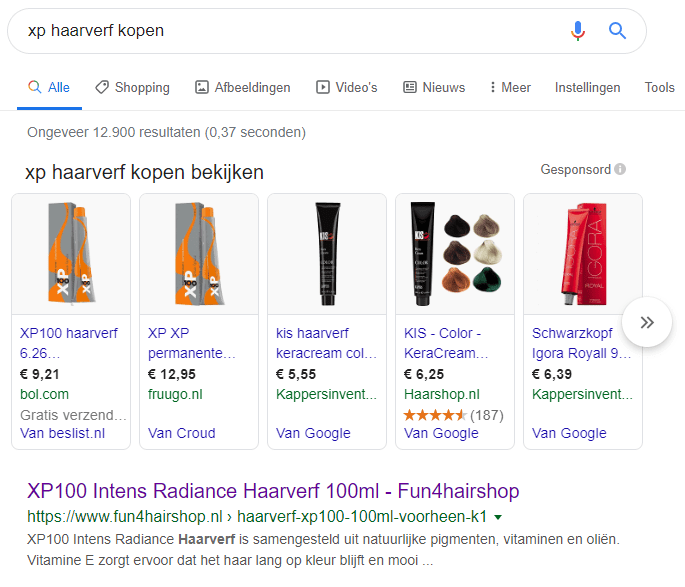Expand the fun4hairshop URL dropdown arrow
The height and width of the screenshot is (587, 685).
[x=498, y=518]
